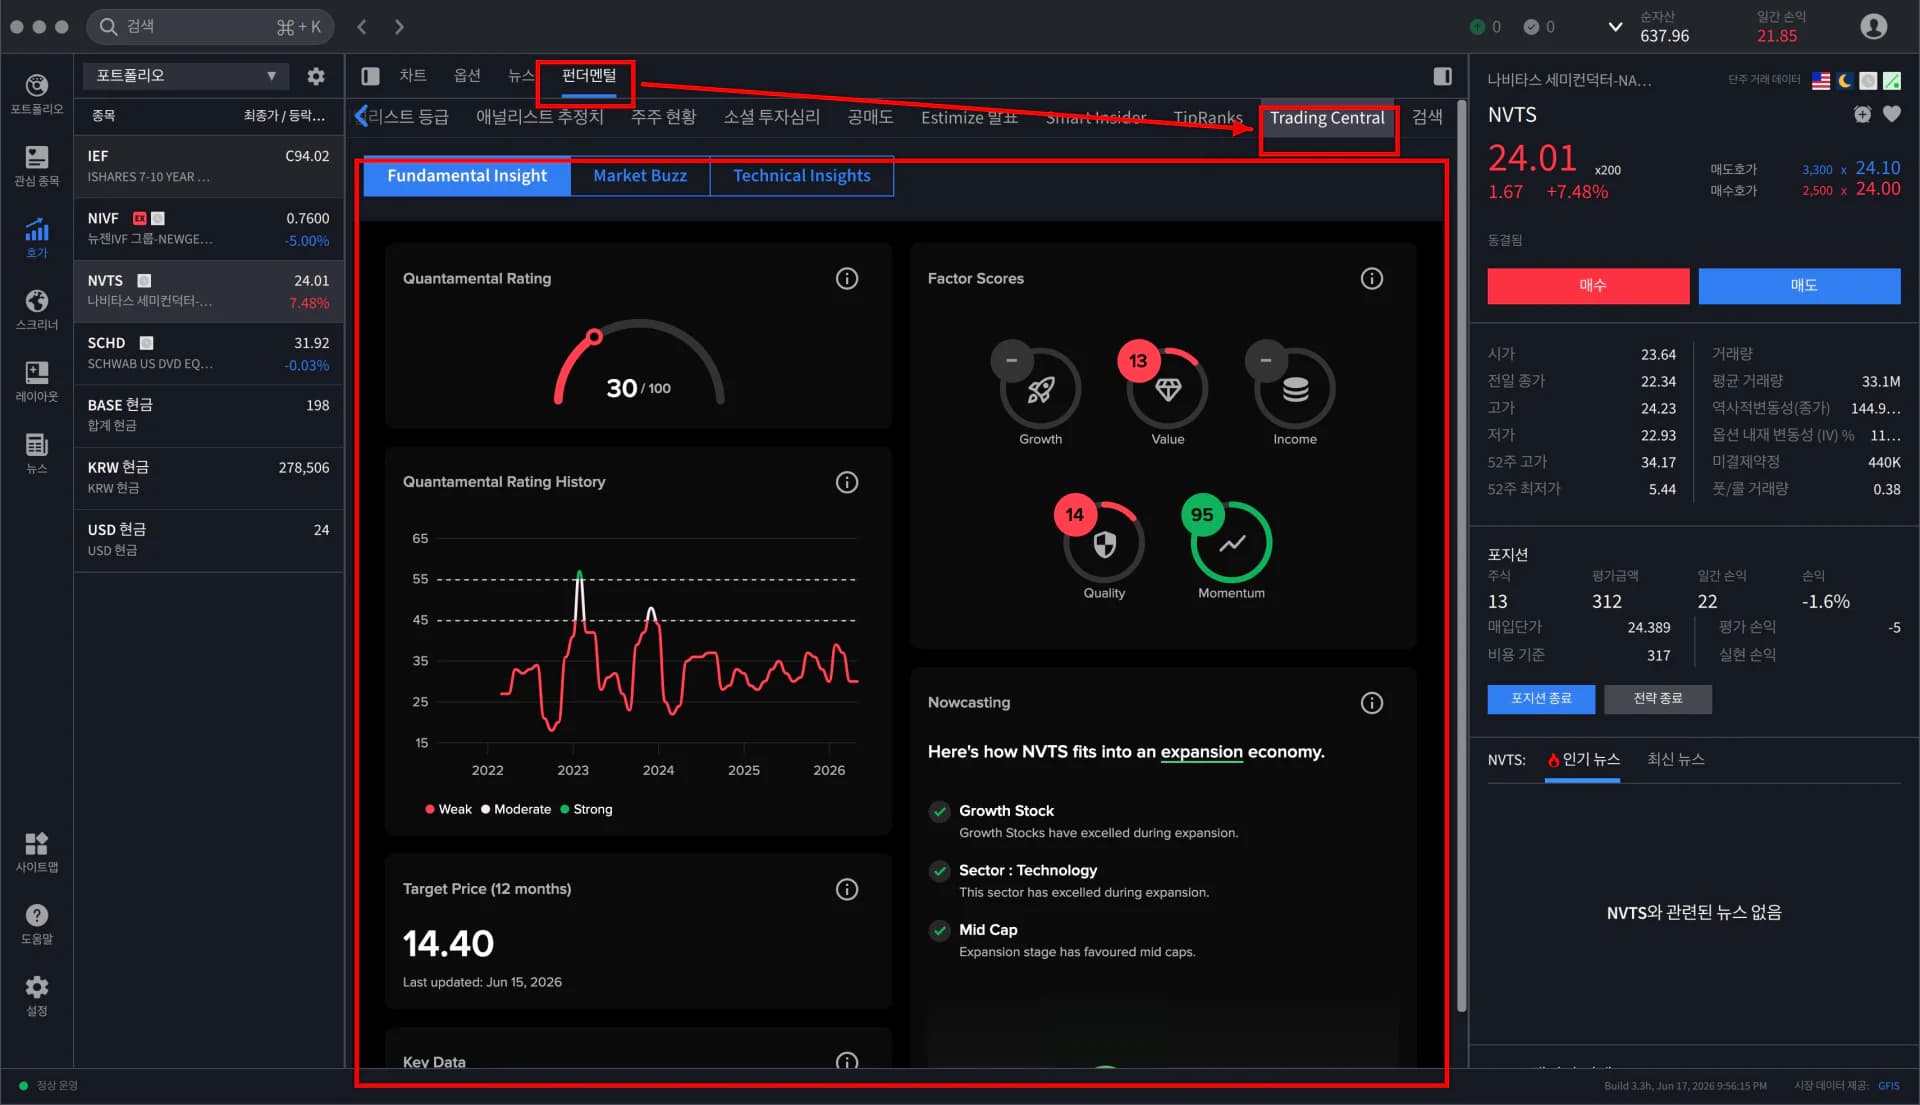The image size is (1920, 1105).
Task: Open the 공매도 sub-tab
Action: coord(870,118)
